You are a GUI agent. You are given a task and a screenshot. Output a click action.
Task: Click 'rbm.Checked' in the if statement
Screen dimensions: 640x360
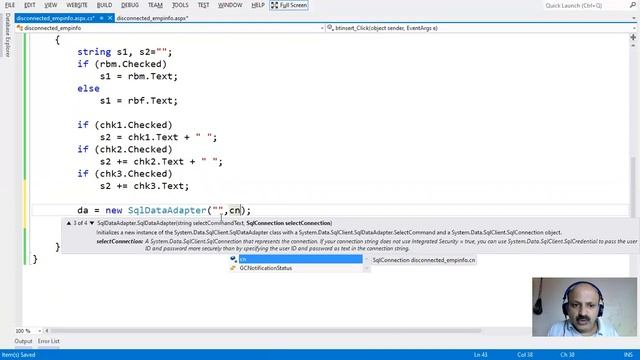(x=131, y=64)
